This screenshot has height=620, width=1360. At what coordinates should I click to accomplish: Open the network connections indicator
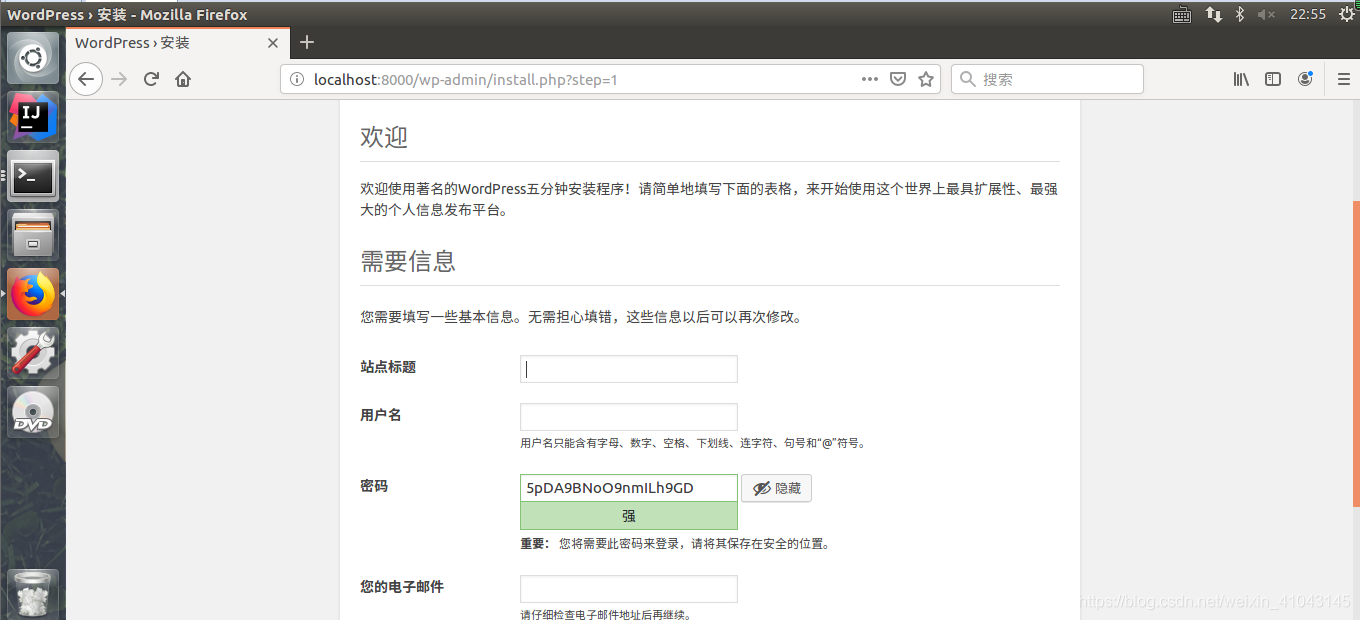[x=1213, y=14]
